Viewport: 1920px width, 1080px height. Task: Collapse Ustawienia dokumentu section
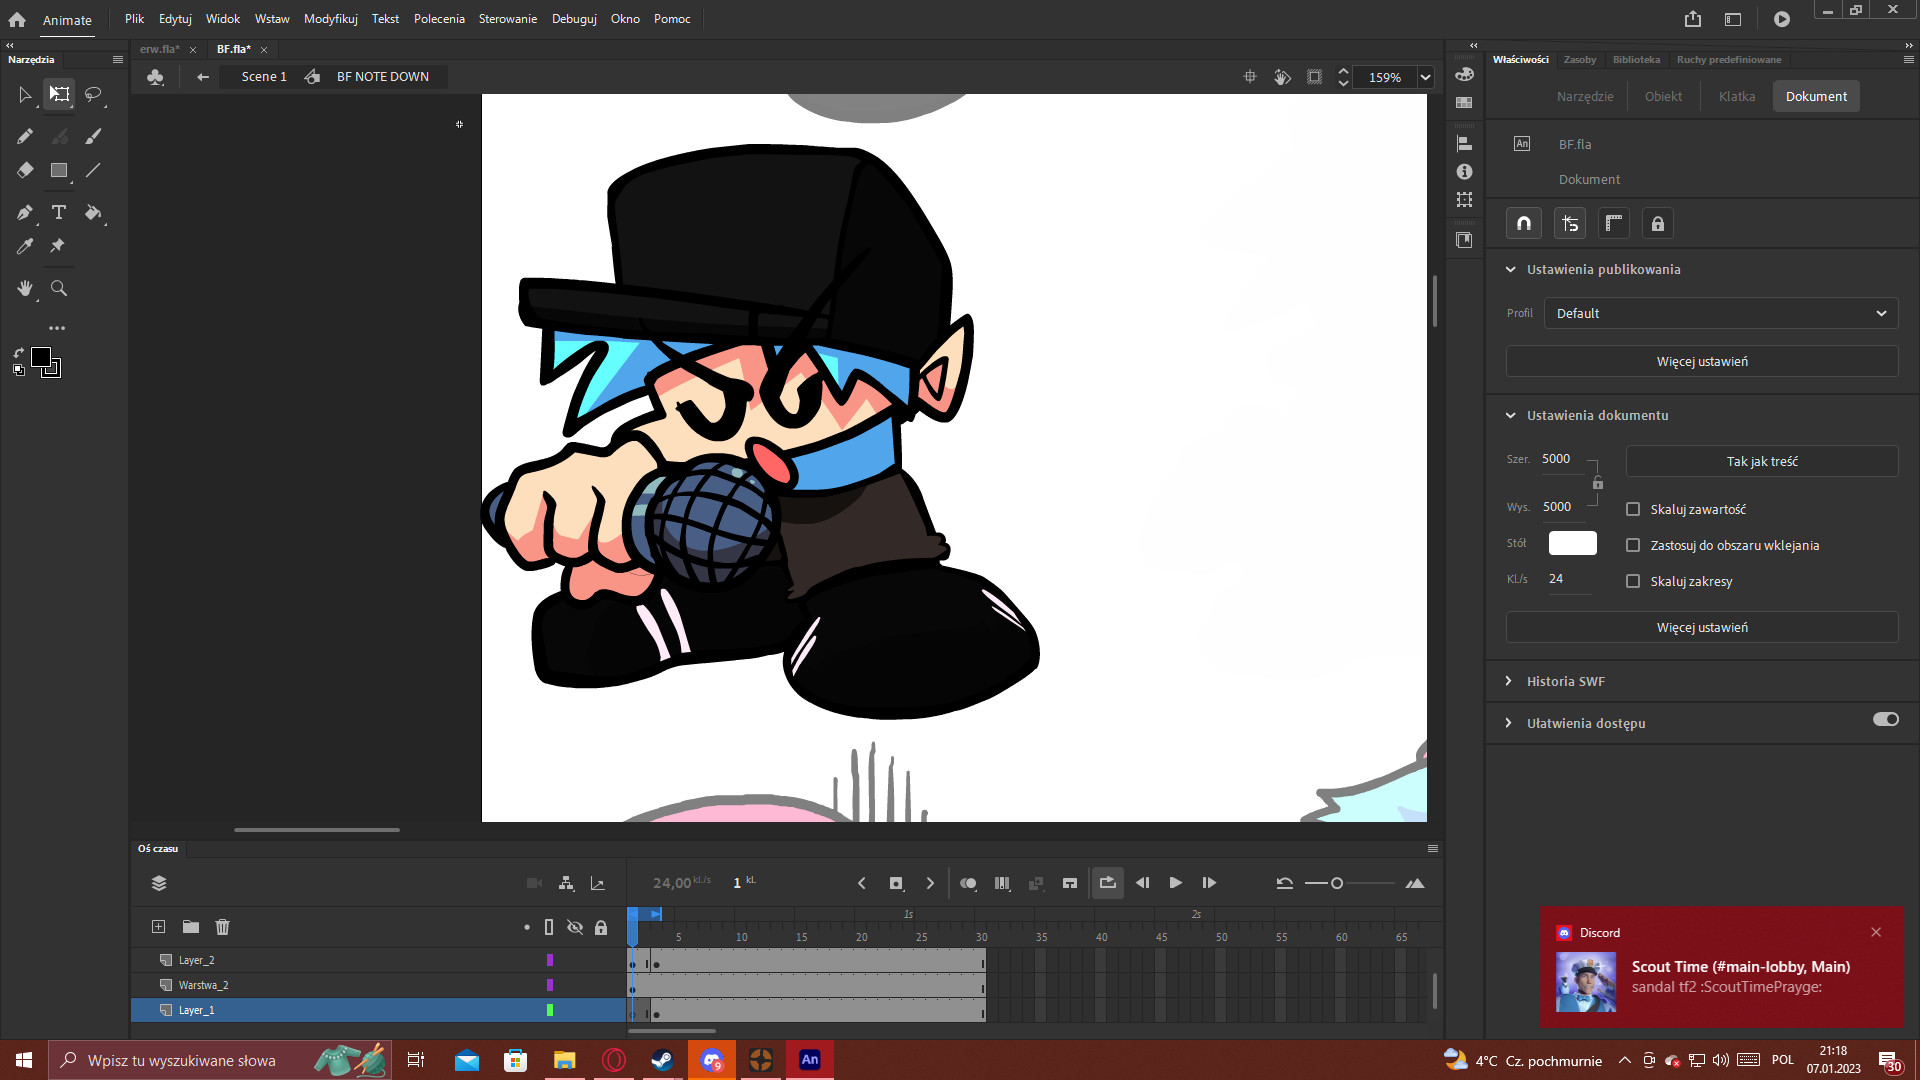click(x=1511, y=415)
